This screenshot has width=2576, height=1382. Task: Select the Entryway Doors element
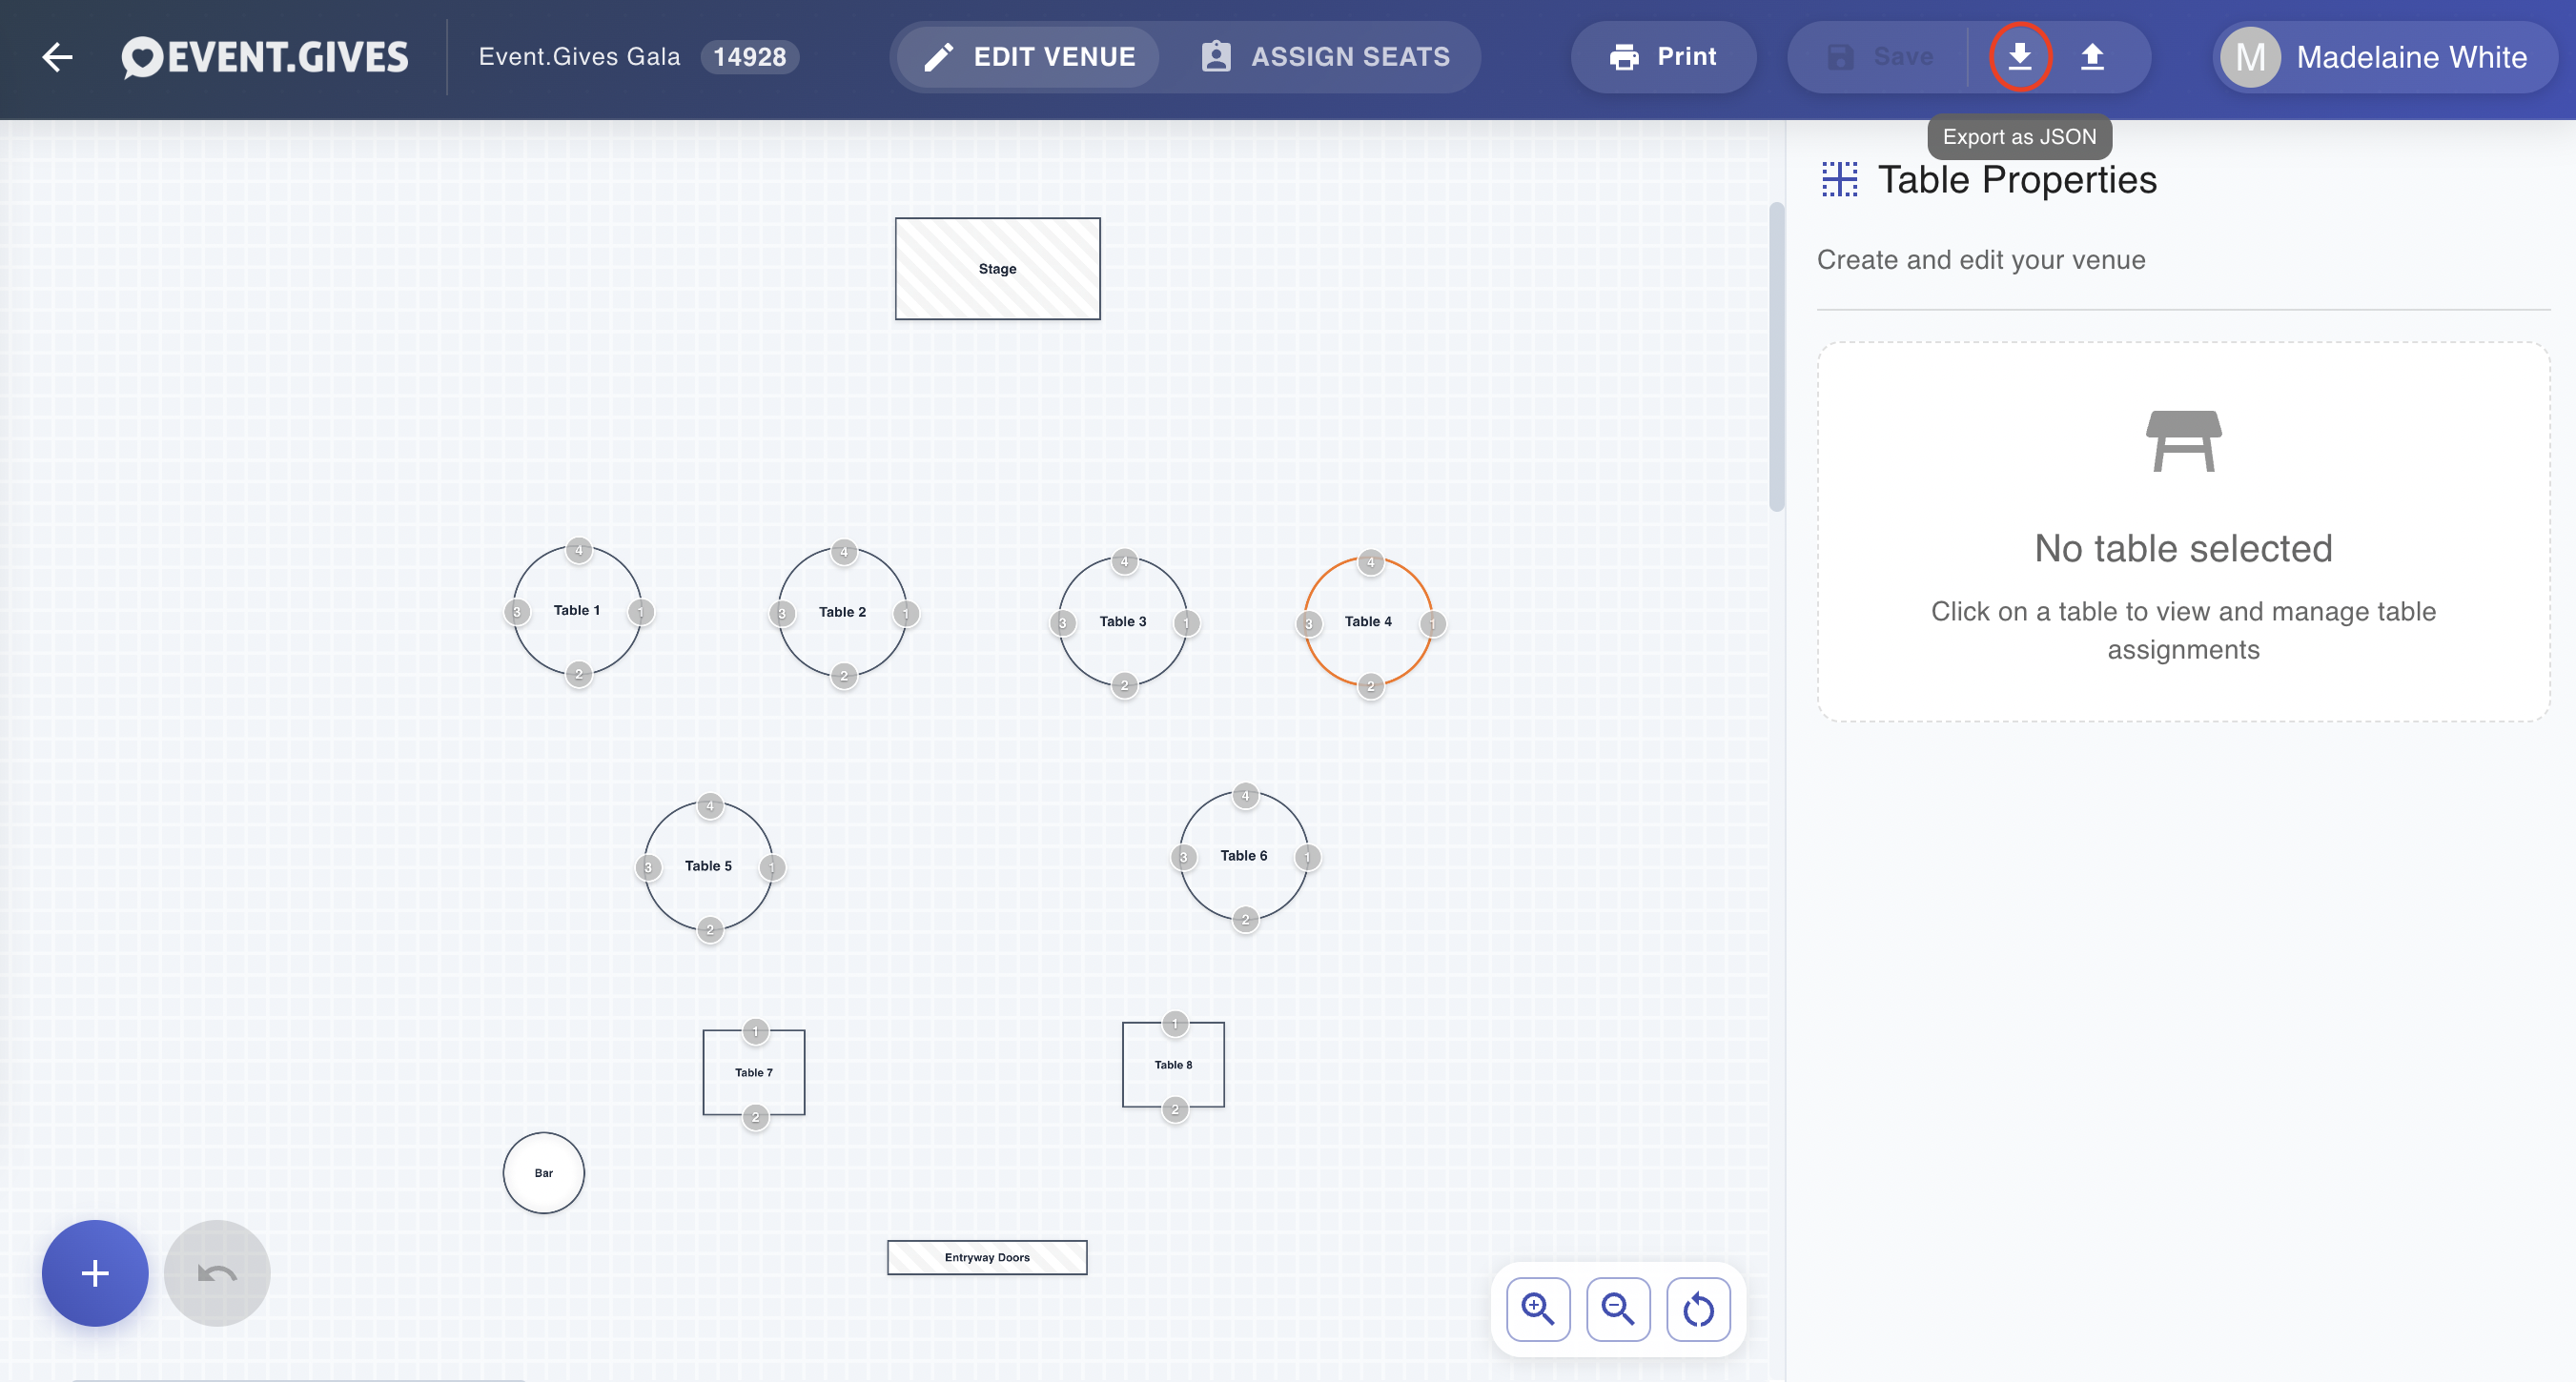coord(987,1258)
